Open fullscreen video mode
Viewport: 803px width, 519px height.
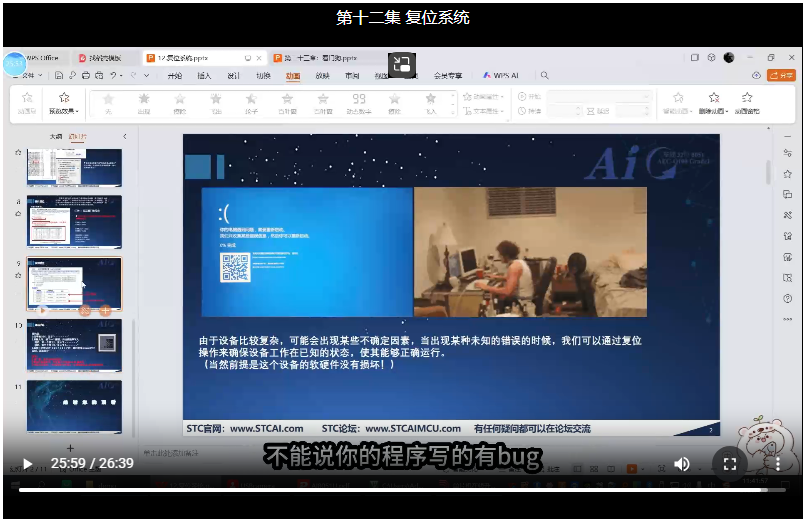(x=729, y=464)
